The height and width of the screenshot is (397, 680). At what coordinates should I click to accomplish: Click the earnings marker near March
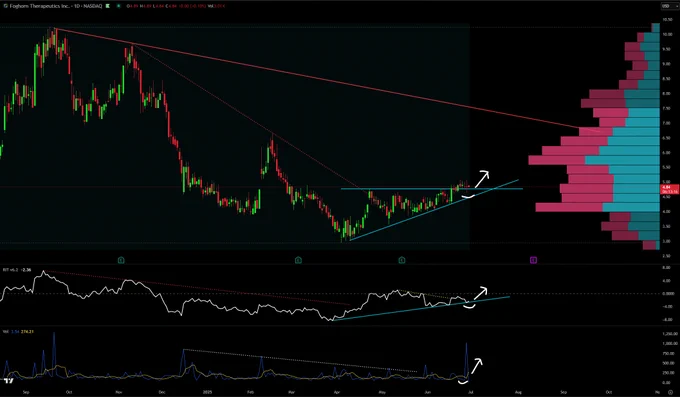tap(298, 260)
